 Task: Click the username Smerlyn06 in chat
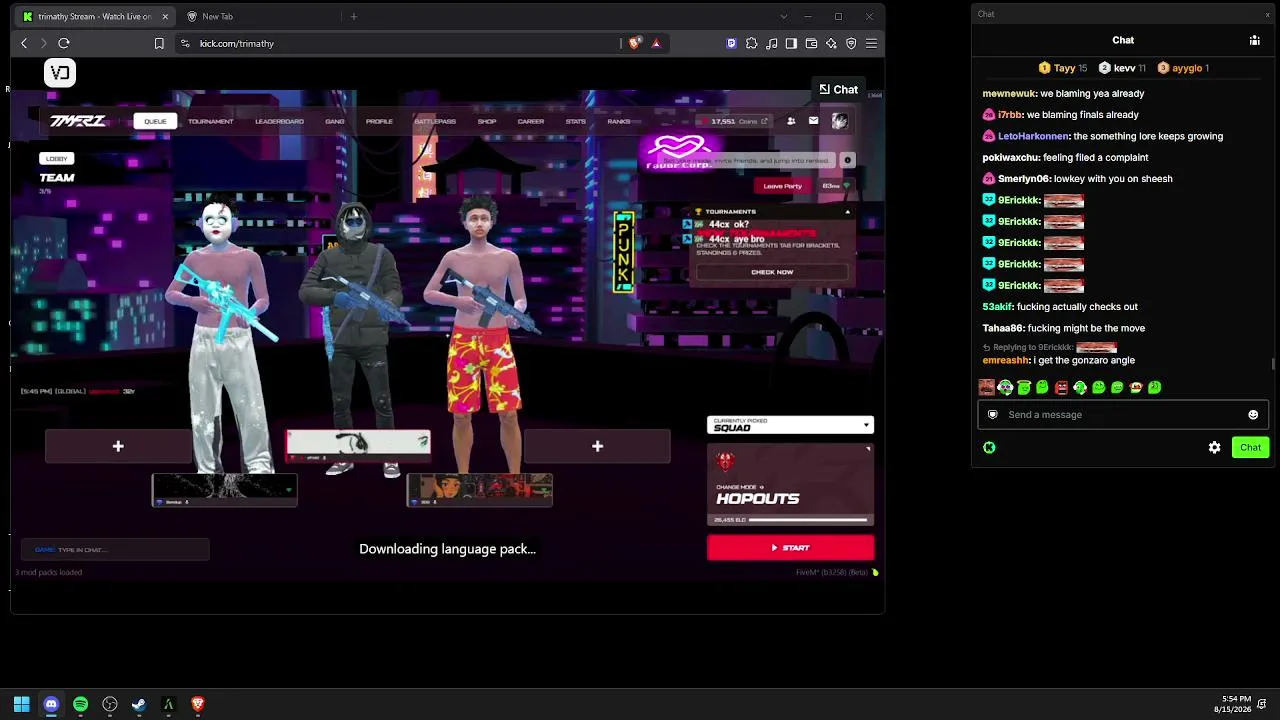(1024, 179)
